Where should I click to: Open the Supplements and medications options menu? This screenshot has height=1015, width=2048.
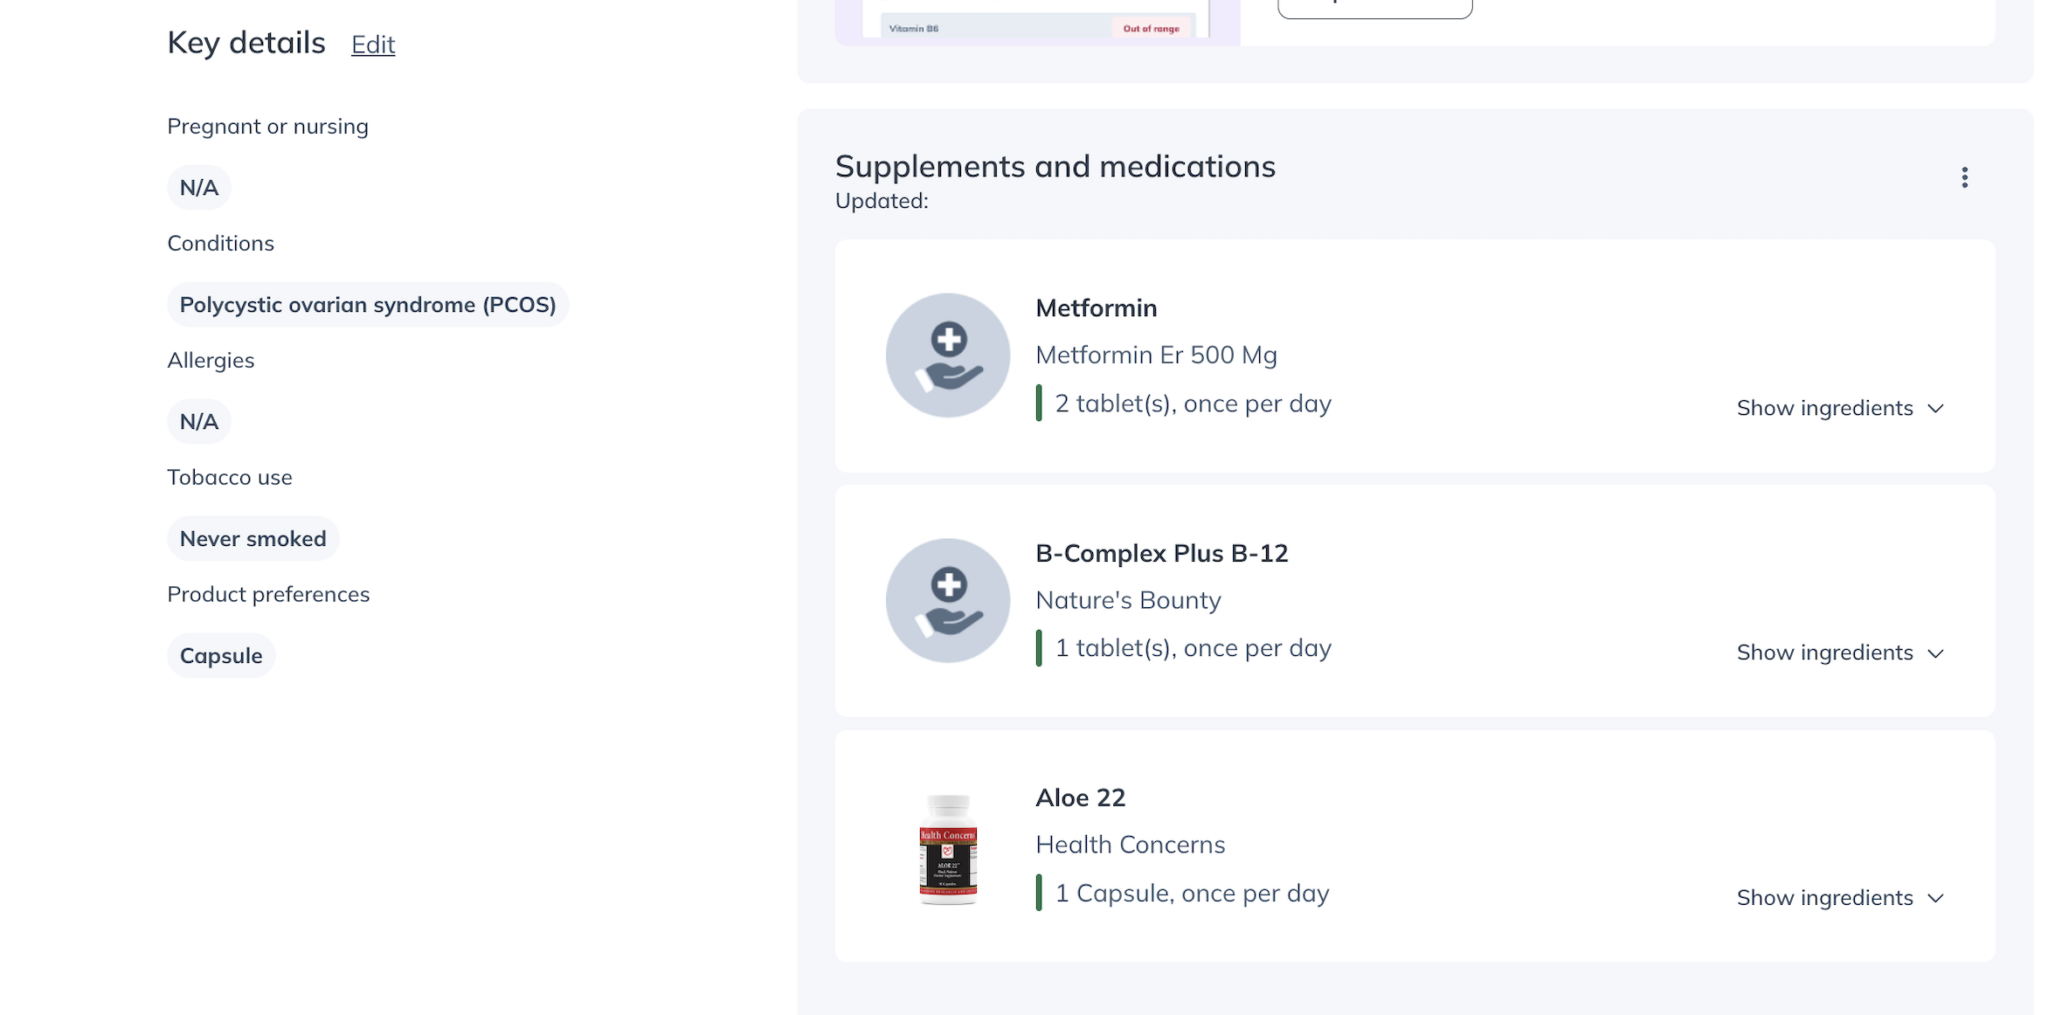[1966, 177]
